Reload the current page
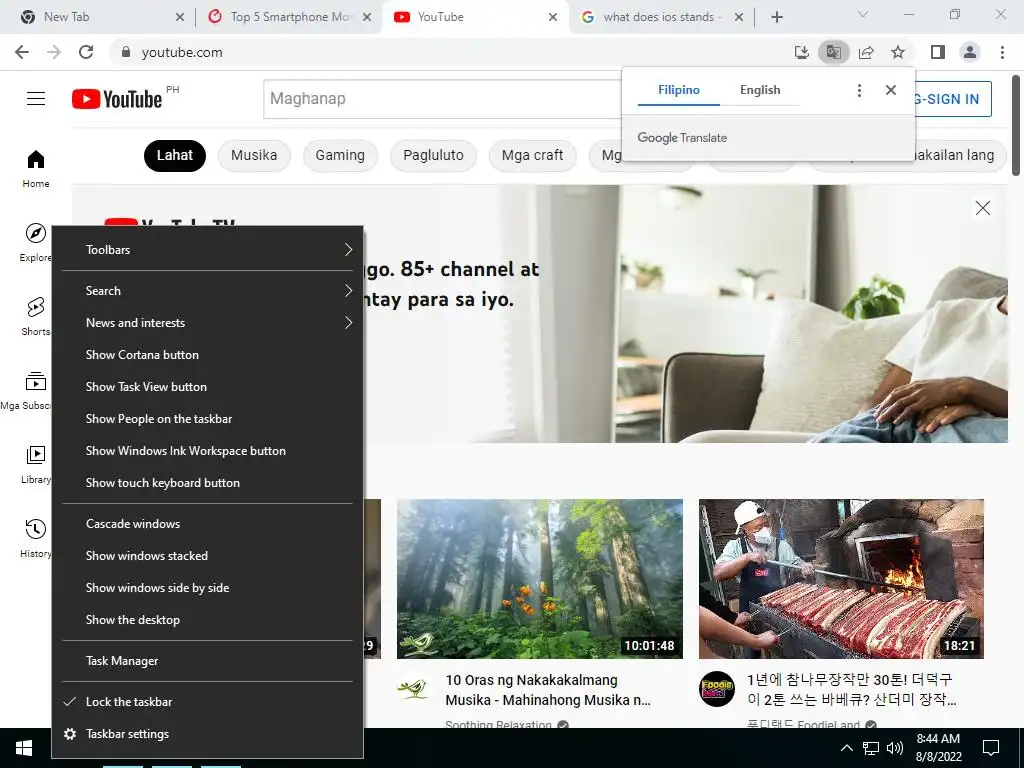Screen dimensions: 1024x768 pyautogui.click(x=86, y=52)
